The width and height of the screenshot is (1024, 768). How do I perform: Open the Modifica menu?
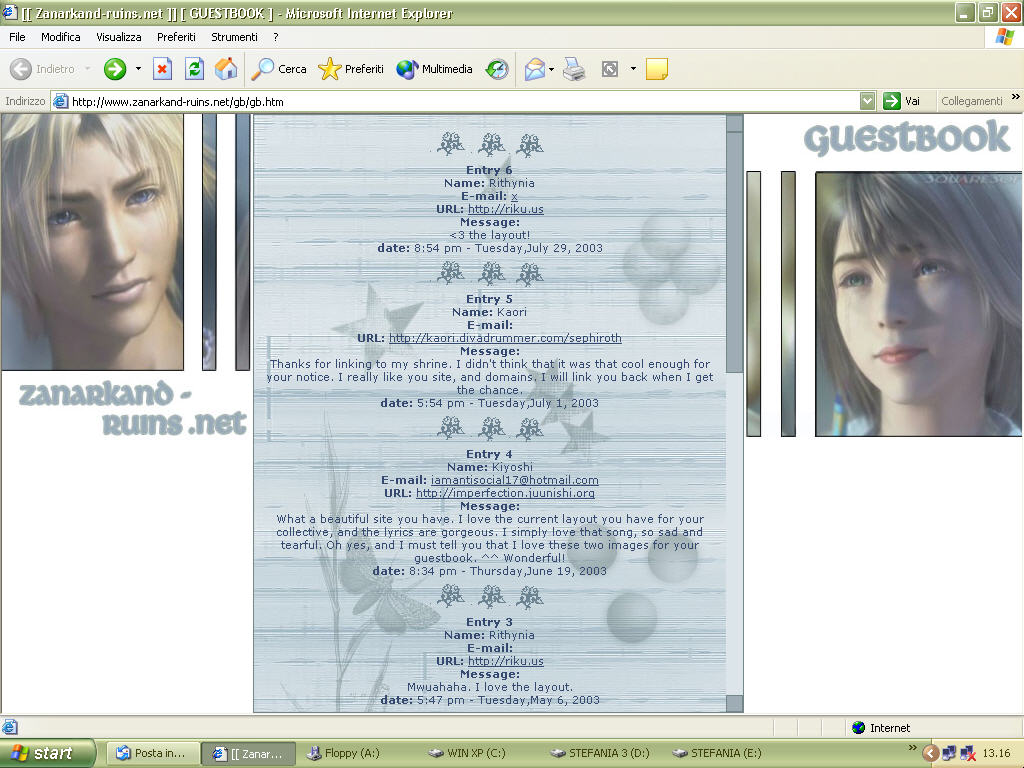[x=61, y=37]
